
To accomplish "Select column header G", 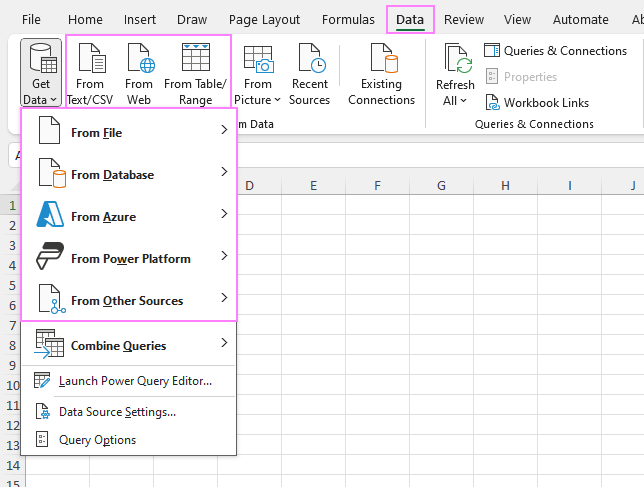I will click(441, 185).
